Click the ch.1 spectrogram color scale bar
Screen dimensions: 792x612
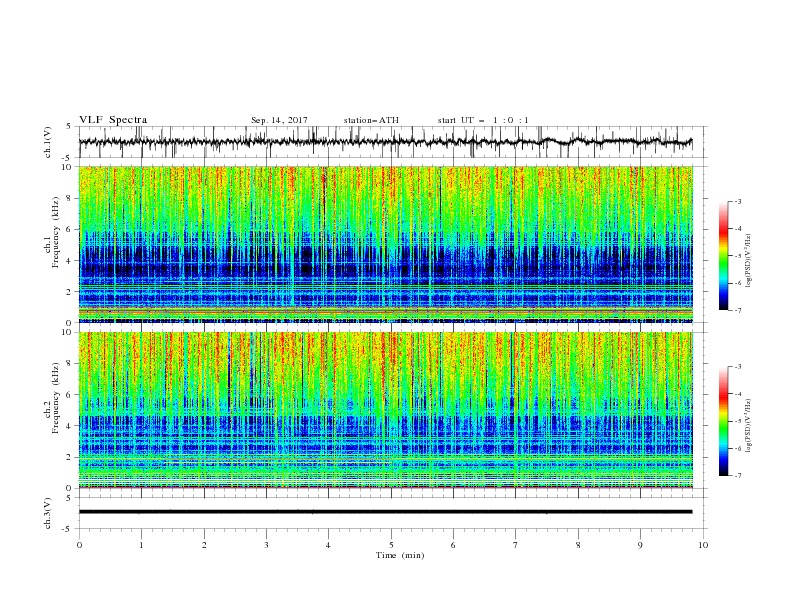coord(723,256)
